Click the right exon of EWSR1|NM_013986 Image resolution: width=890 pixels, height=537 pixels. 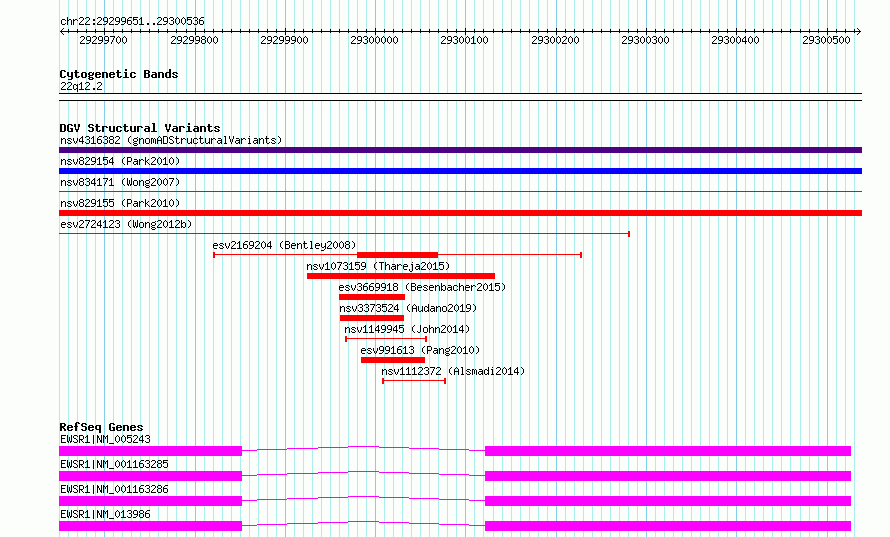click(x=668, y=526)
